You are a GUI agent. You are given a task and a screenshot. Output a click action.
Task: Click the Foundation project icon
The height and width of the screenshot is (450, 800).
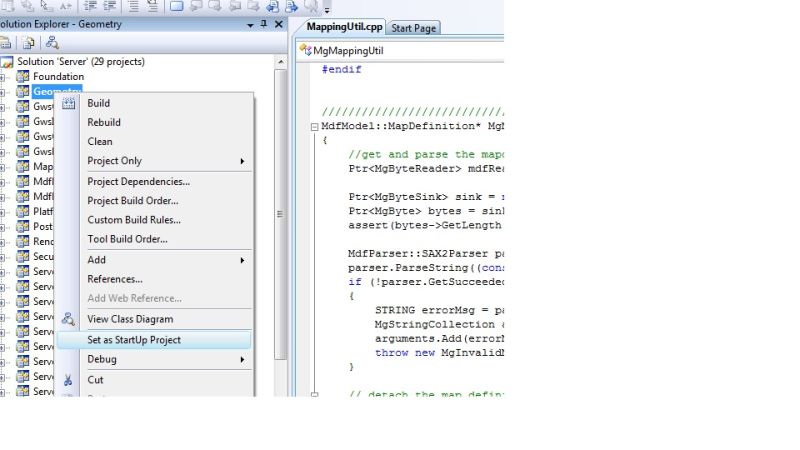22,77
